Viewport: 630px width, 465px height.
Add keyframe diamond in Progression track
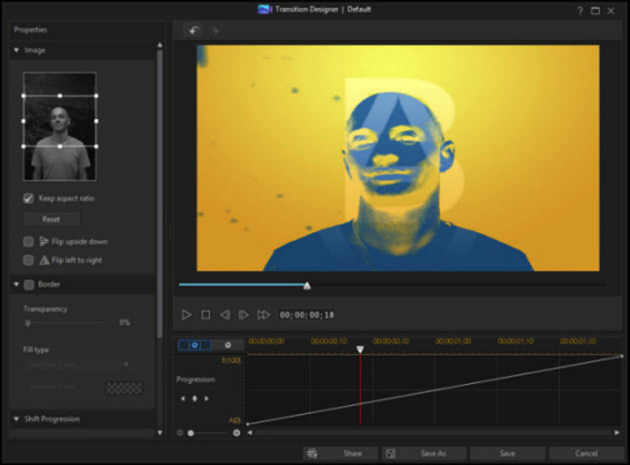click(195, 398)
